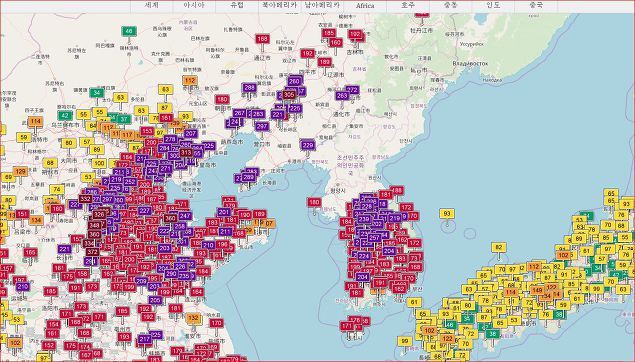Open the purple 257 marker

coord(374,238)
